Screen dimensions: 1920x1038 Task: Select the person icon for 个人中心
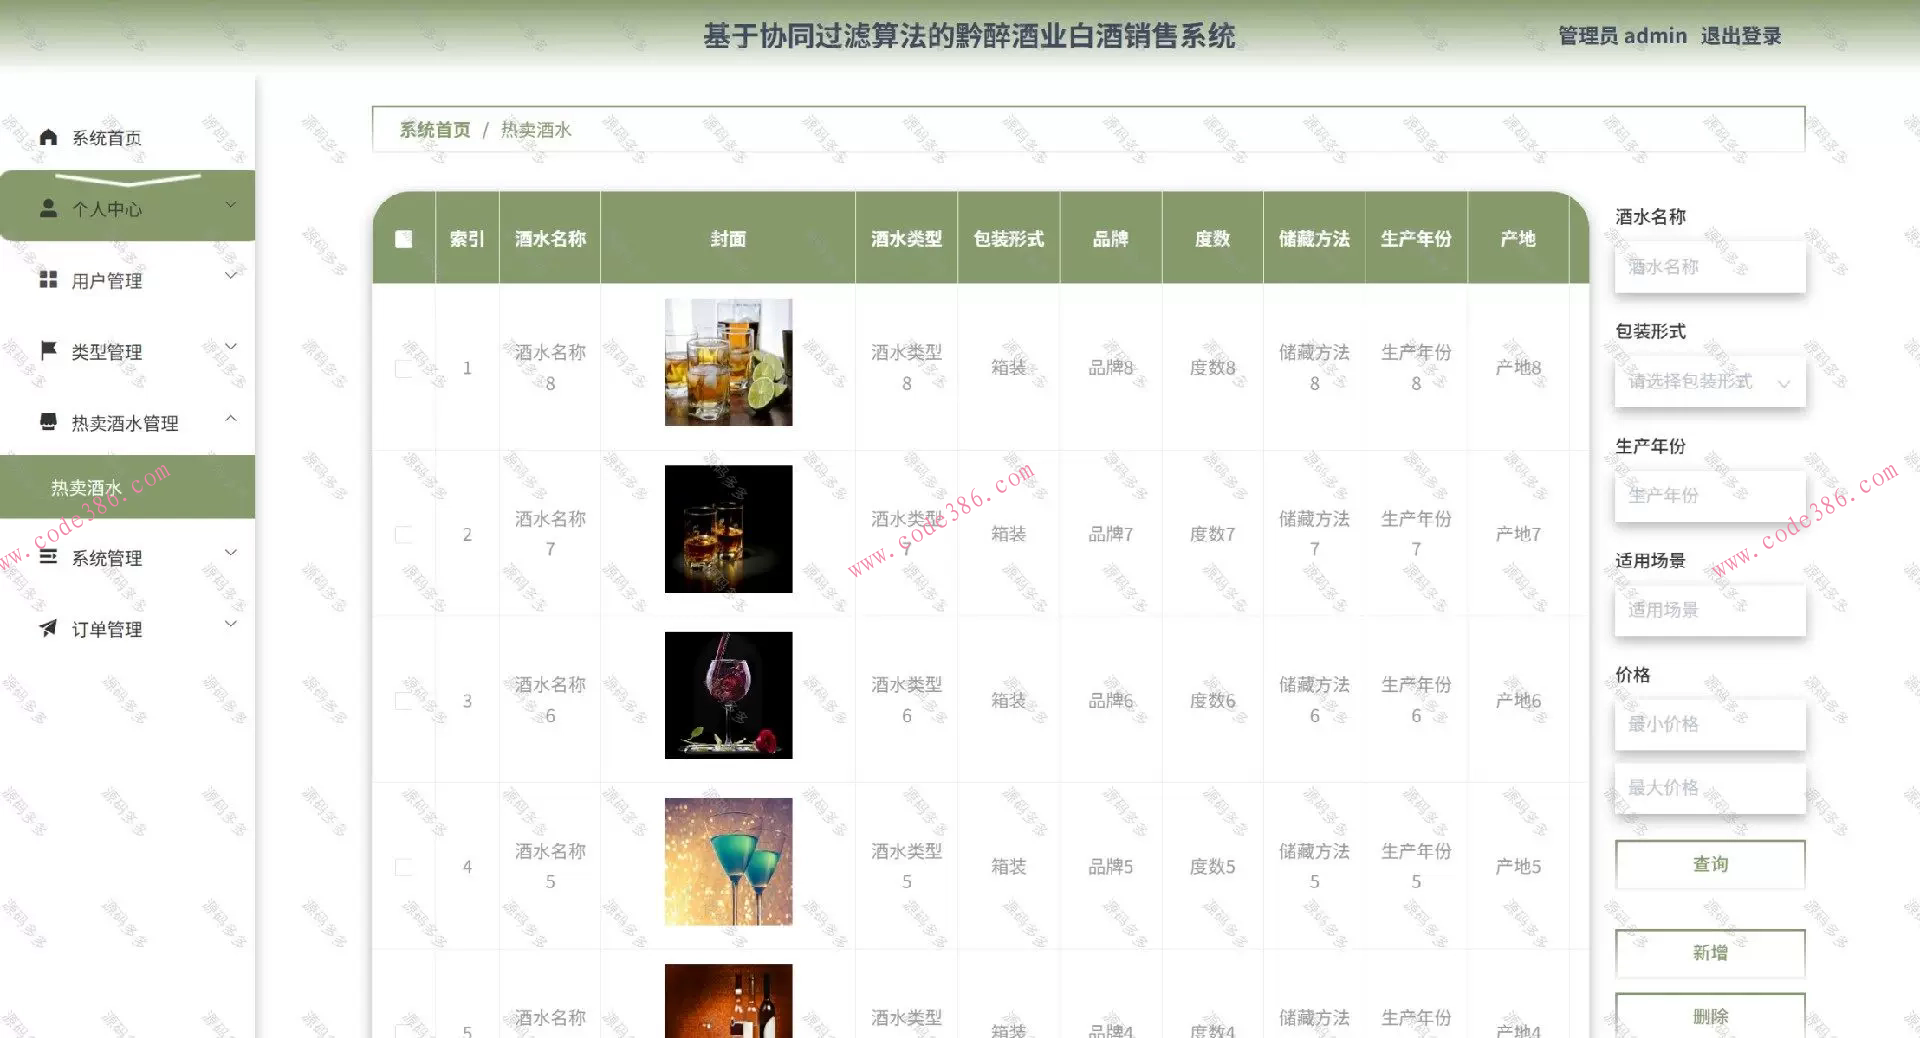[x=47, y=208]
